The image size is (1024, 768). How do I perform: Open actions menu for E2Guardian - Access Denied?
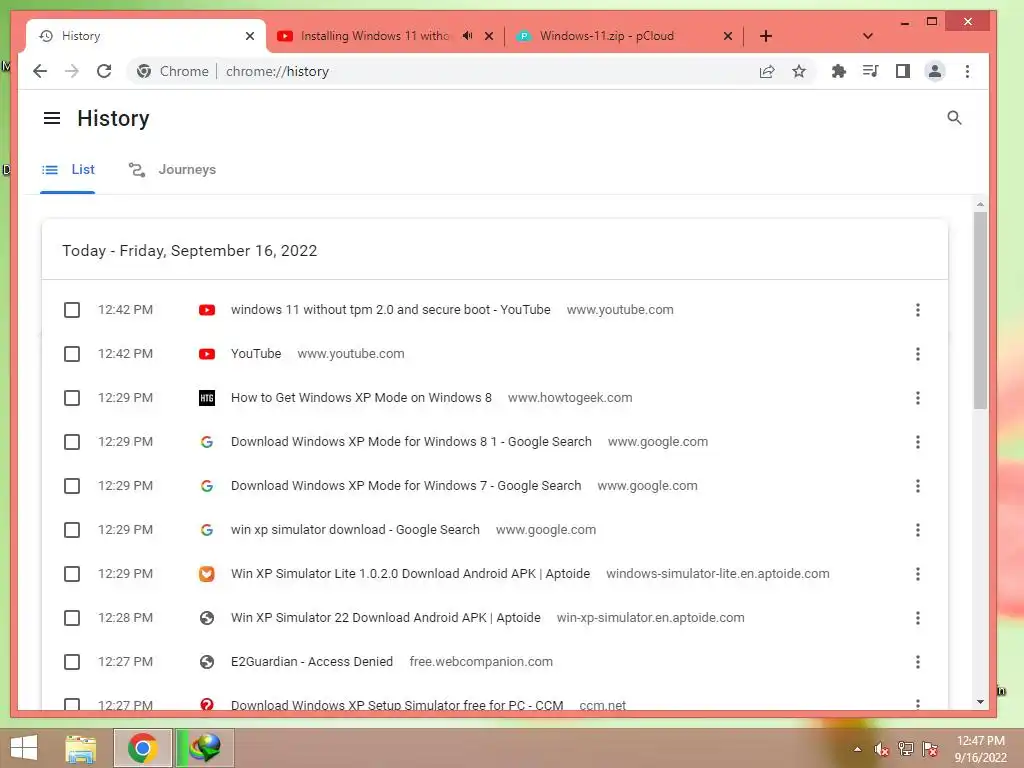[918, 662]
